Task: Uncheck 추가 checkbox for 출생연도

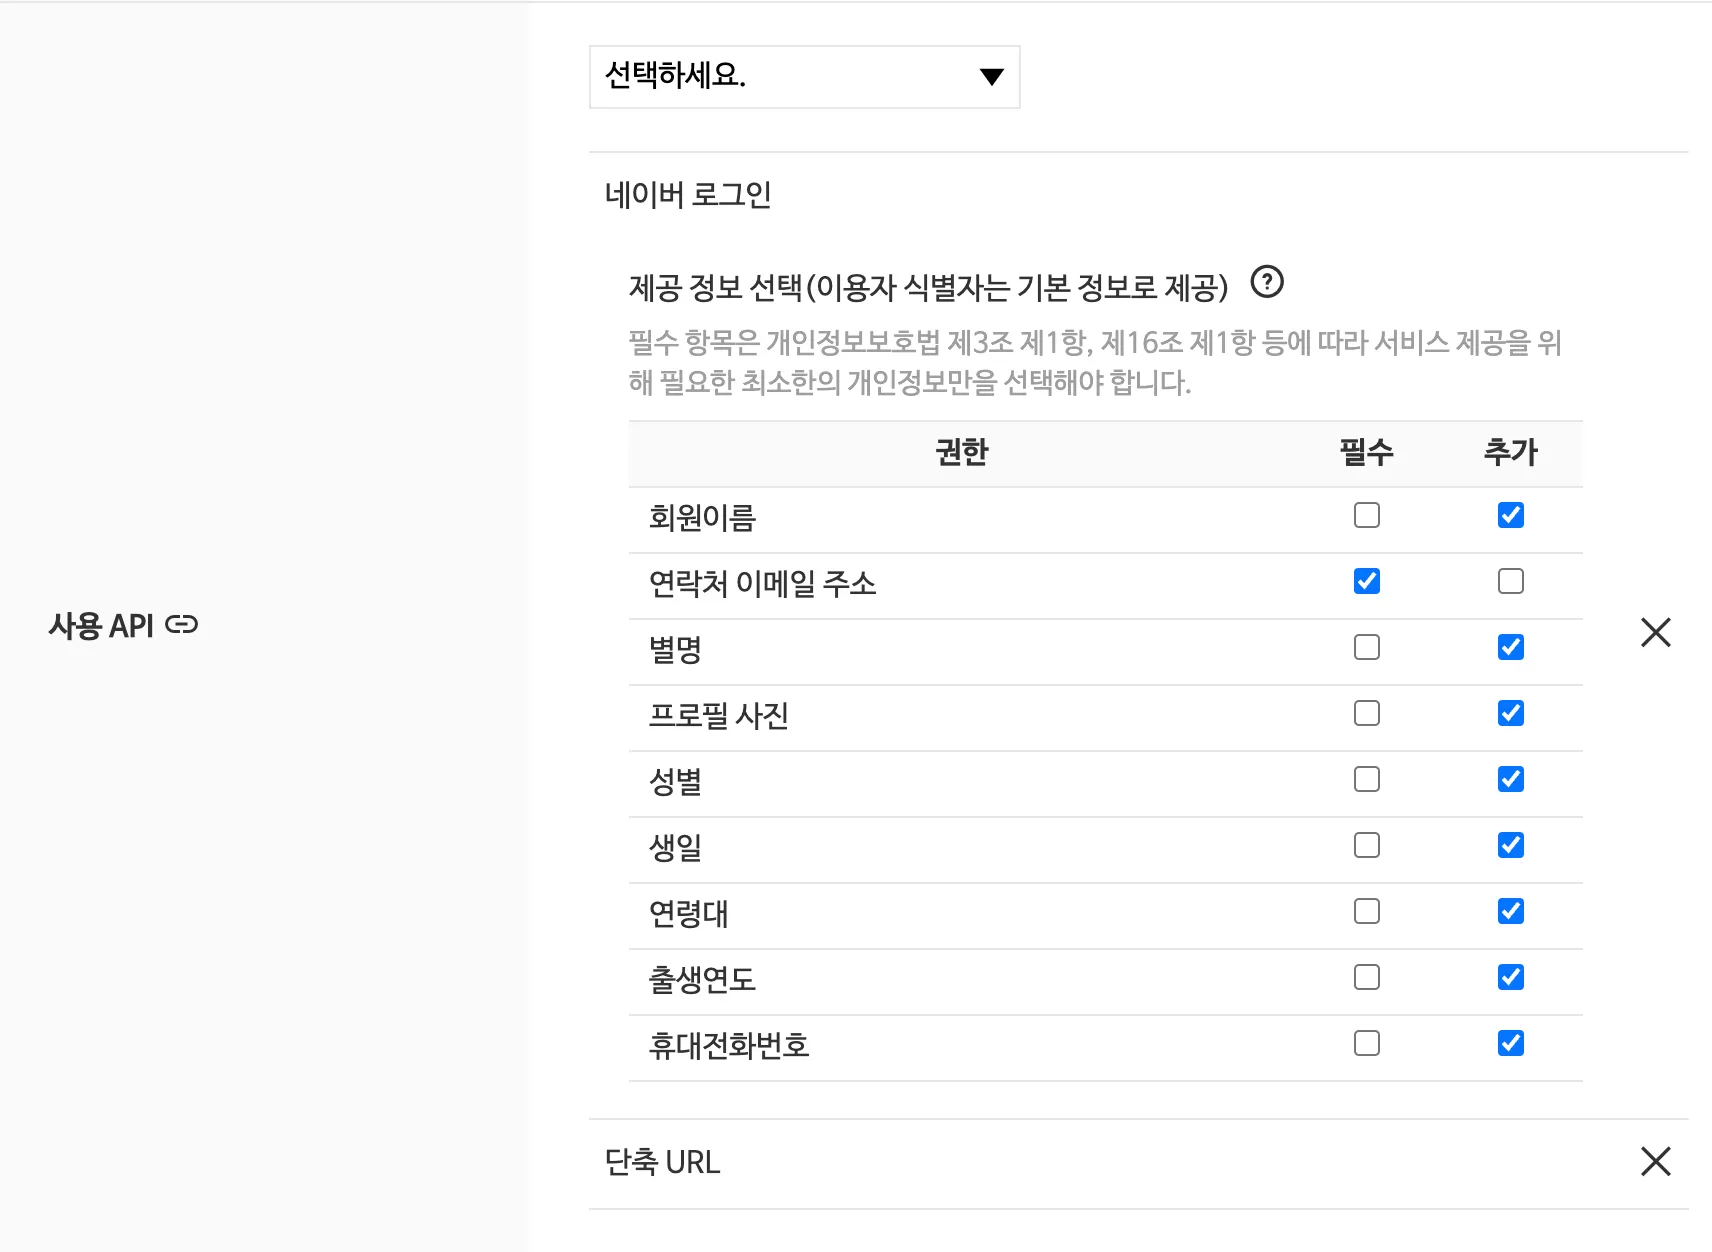Action: pyautogui.click(x=1510, y=977)
